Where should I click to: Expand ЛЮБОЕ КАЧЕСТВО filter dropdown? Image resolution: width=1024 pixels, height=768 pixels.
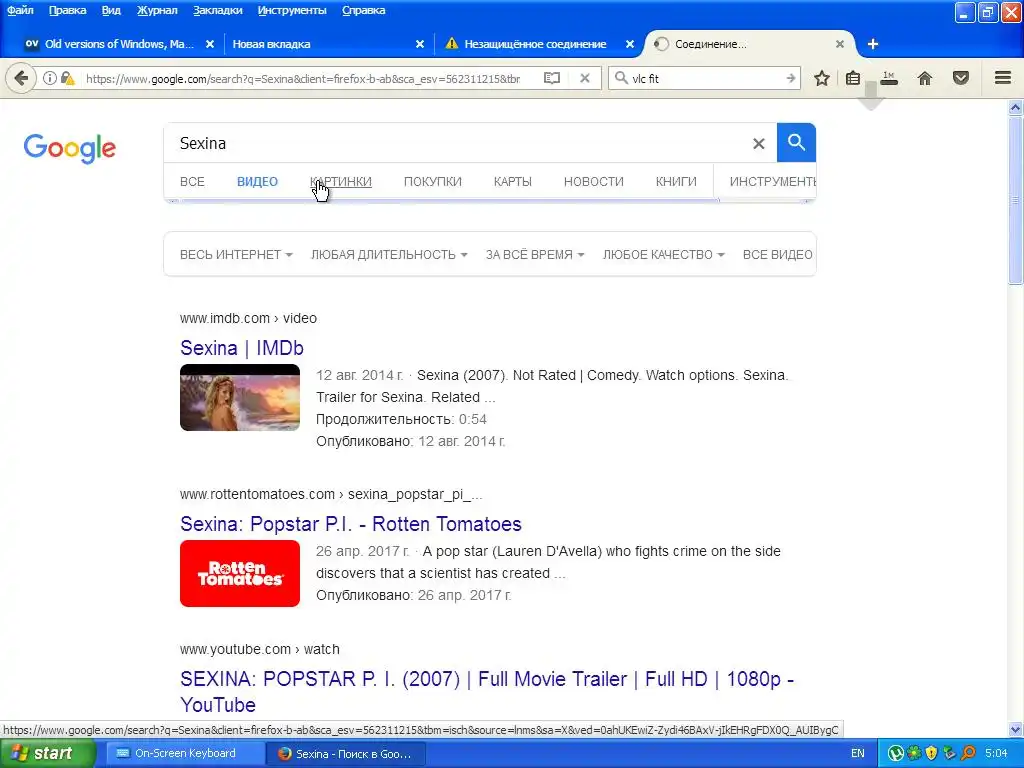[x=664, y=255]
